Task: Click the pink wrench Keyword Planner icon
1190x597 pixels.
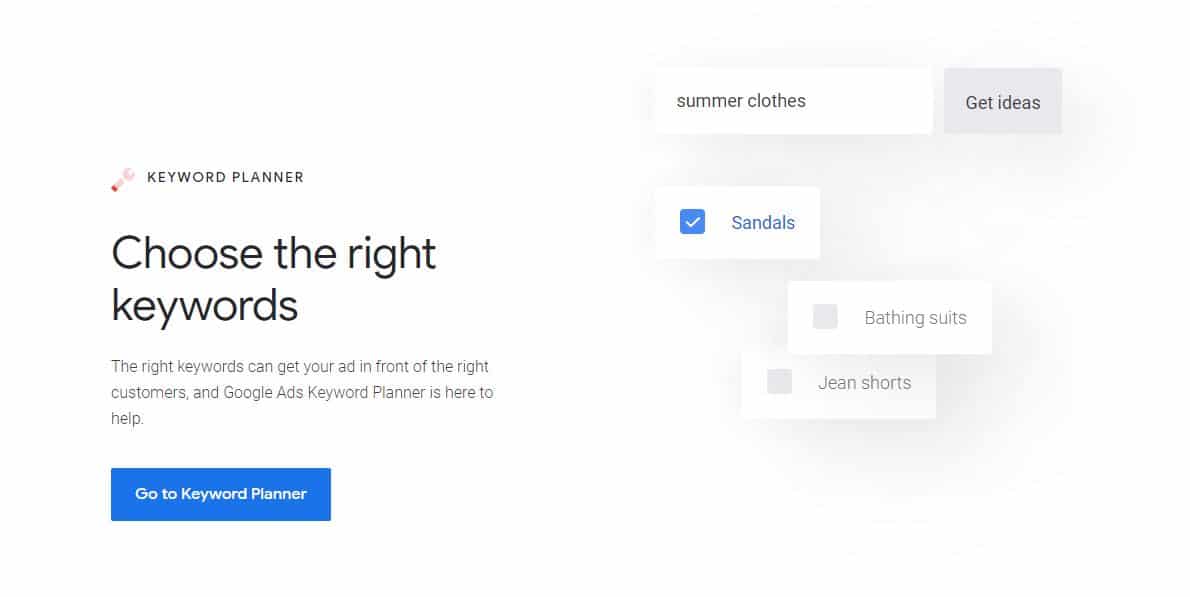Action: (122, 179)
